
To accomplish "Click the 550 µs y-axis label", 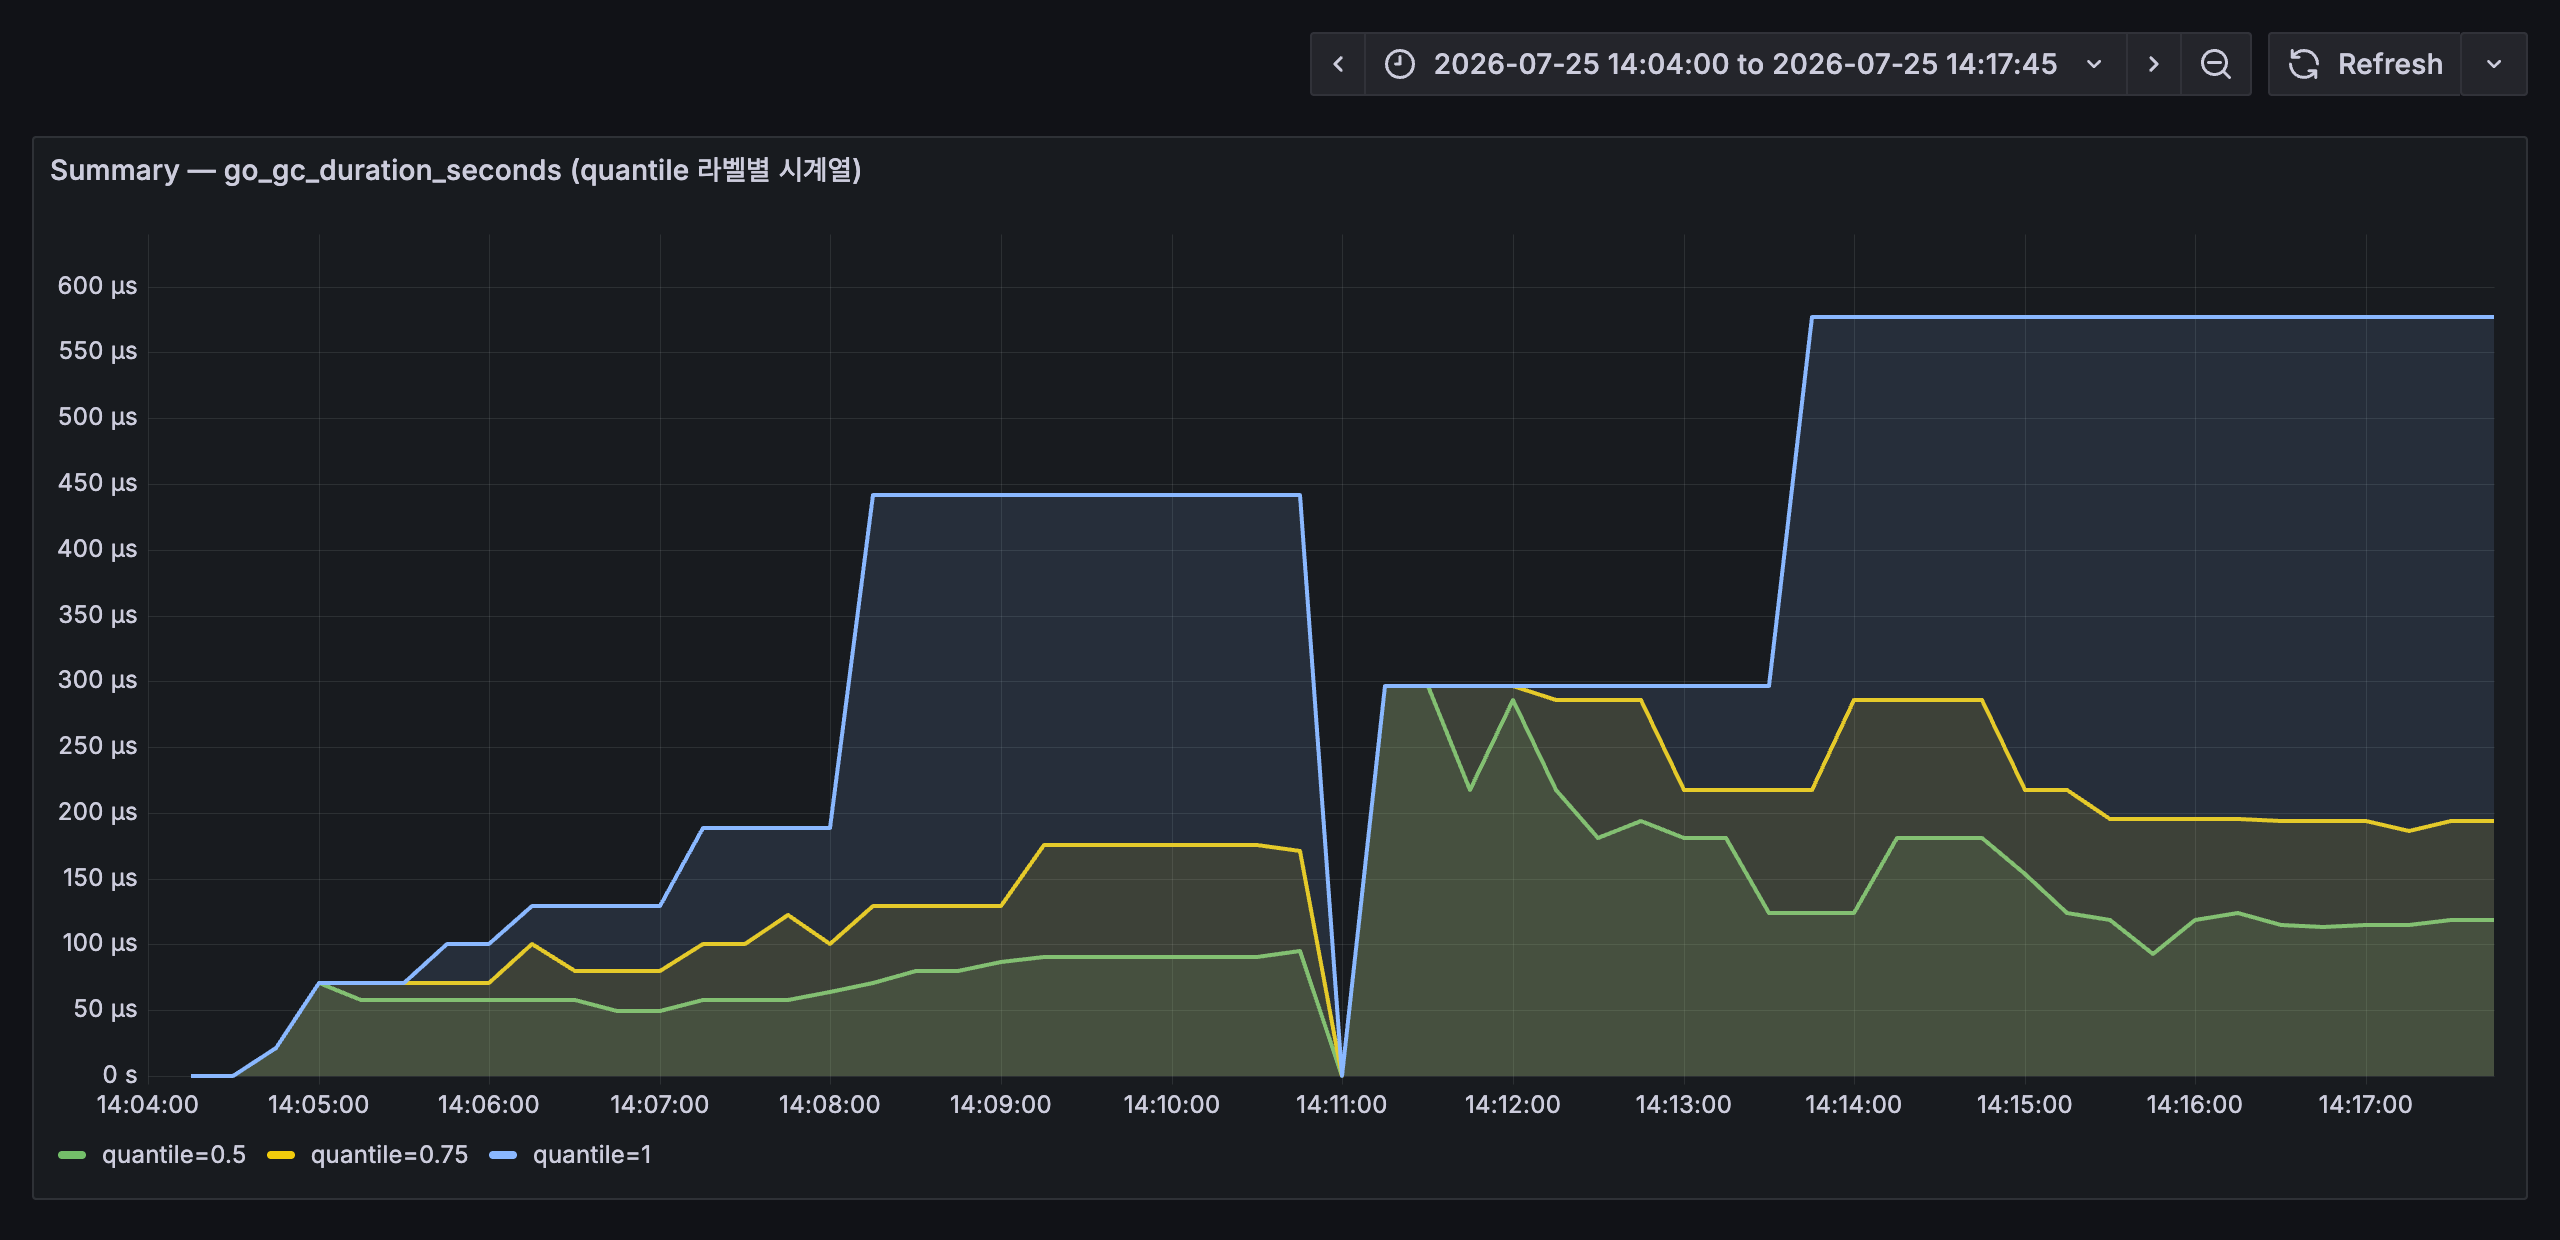I will coord(97,351).
